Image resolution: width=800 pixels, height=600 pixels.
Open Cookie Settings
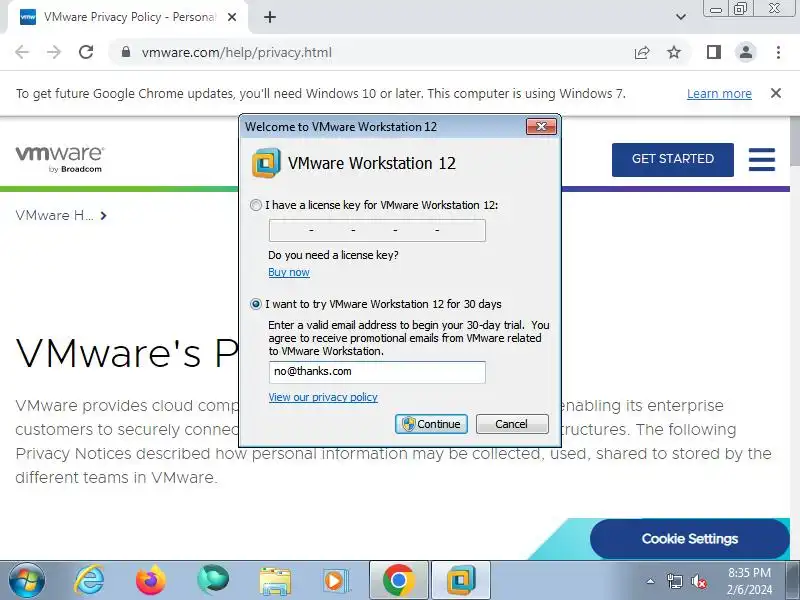tap(690, 539)
